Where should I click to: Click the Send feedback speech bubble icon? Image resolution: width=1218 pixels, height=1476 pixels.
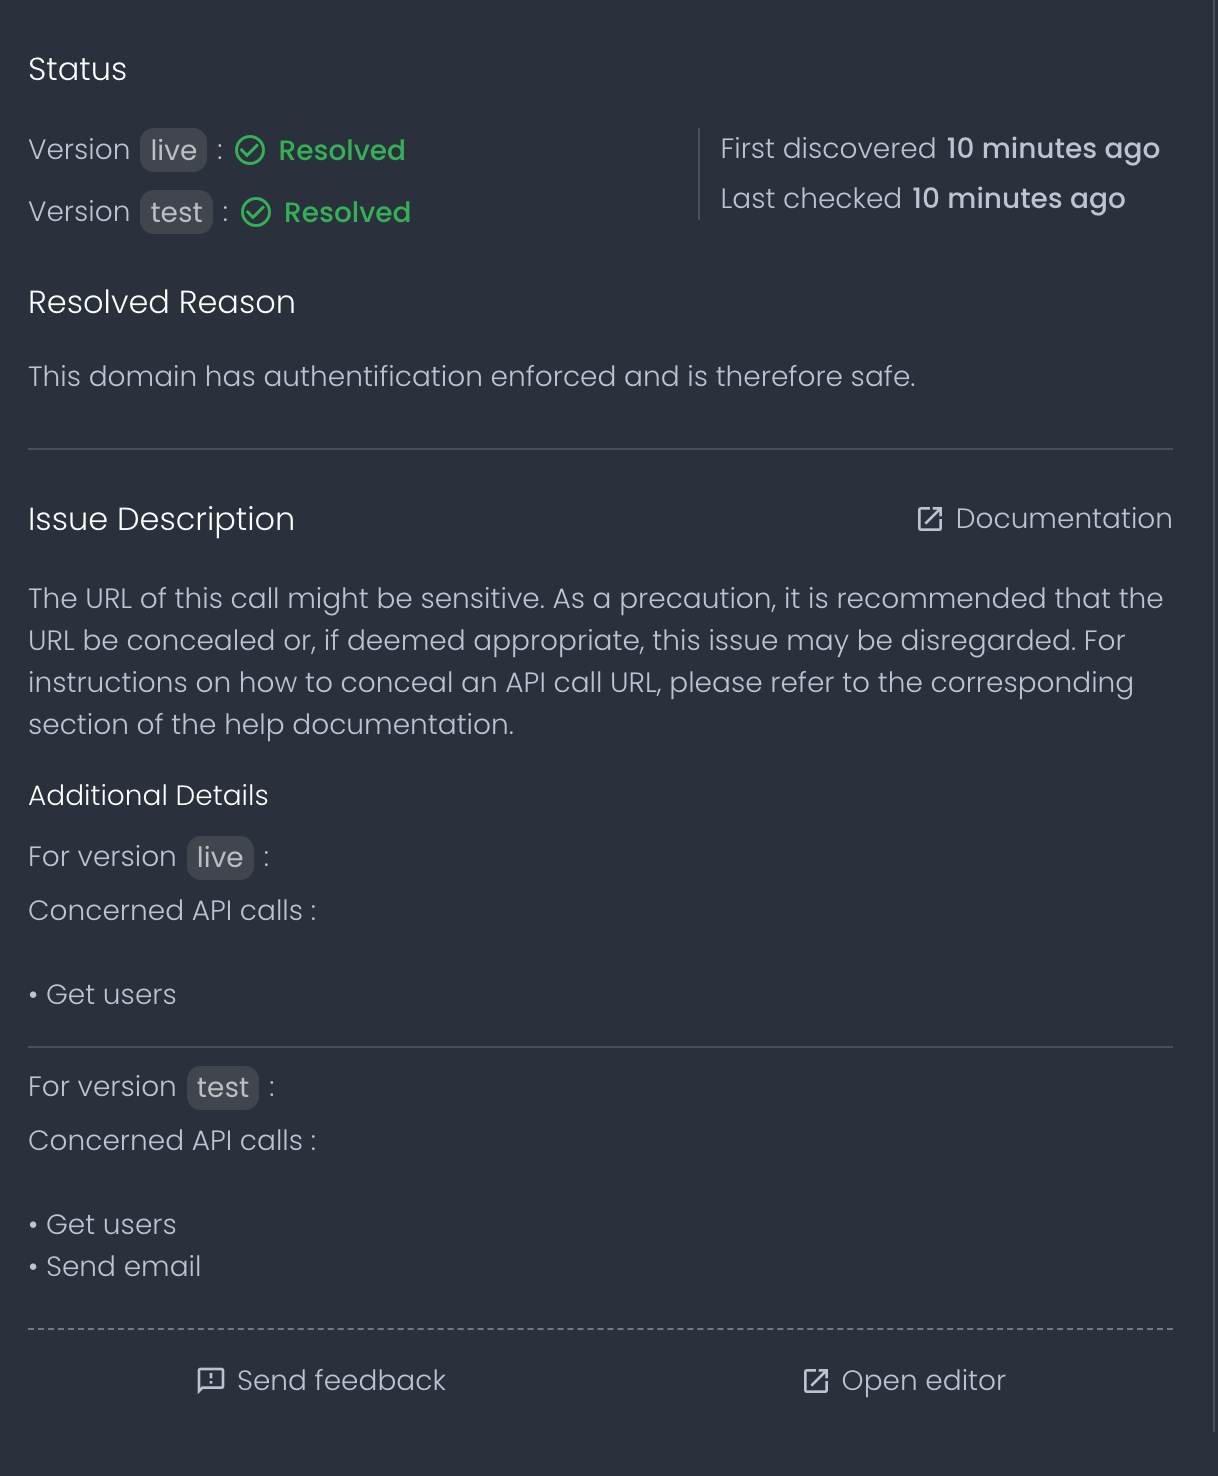(x=211, y=1381)
